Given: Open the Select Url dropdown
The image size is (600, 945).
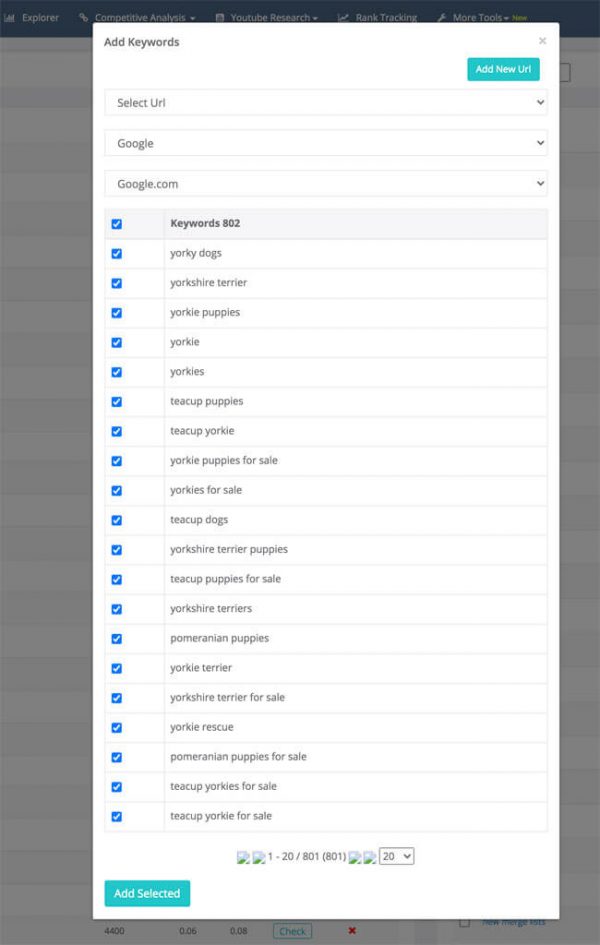Looking at the screenshot, I should click(324, 103).
